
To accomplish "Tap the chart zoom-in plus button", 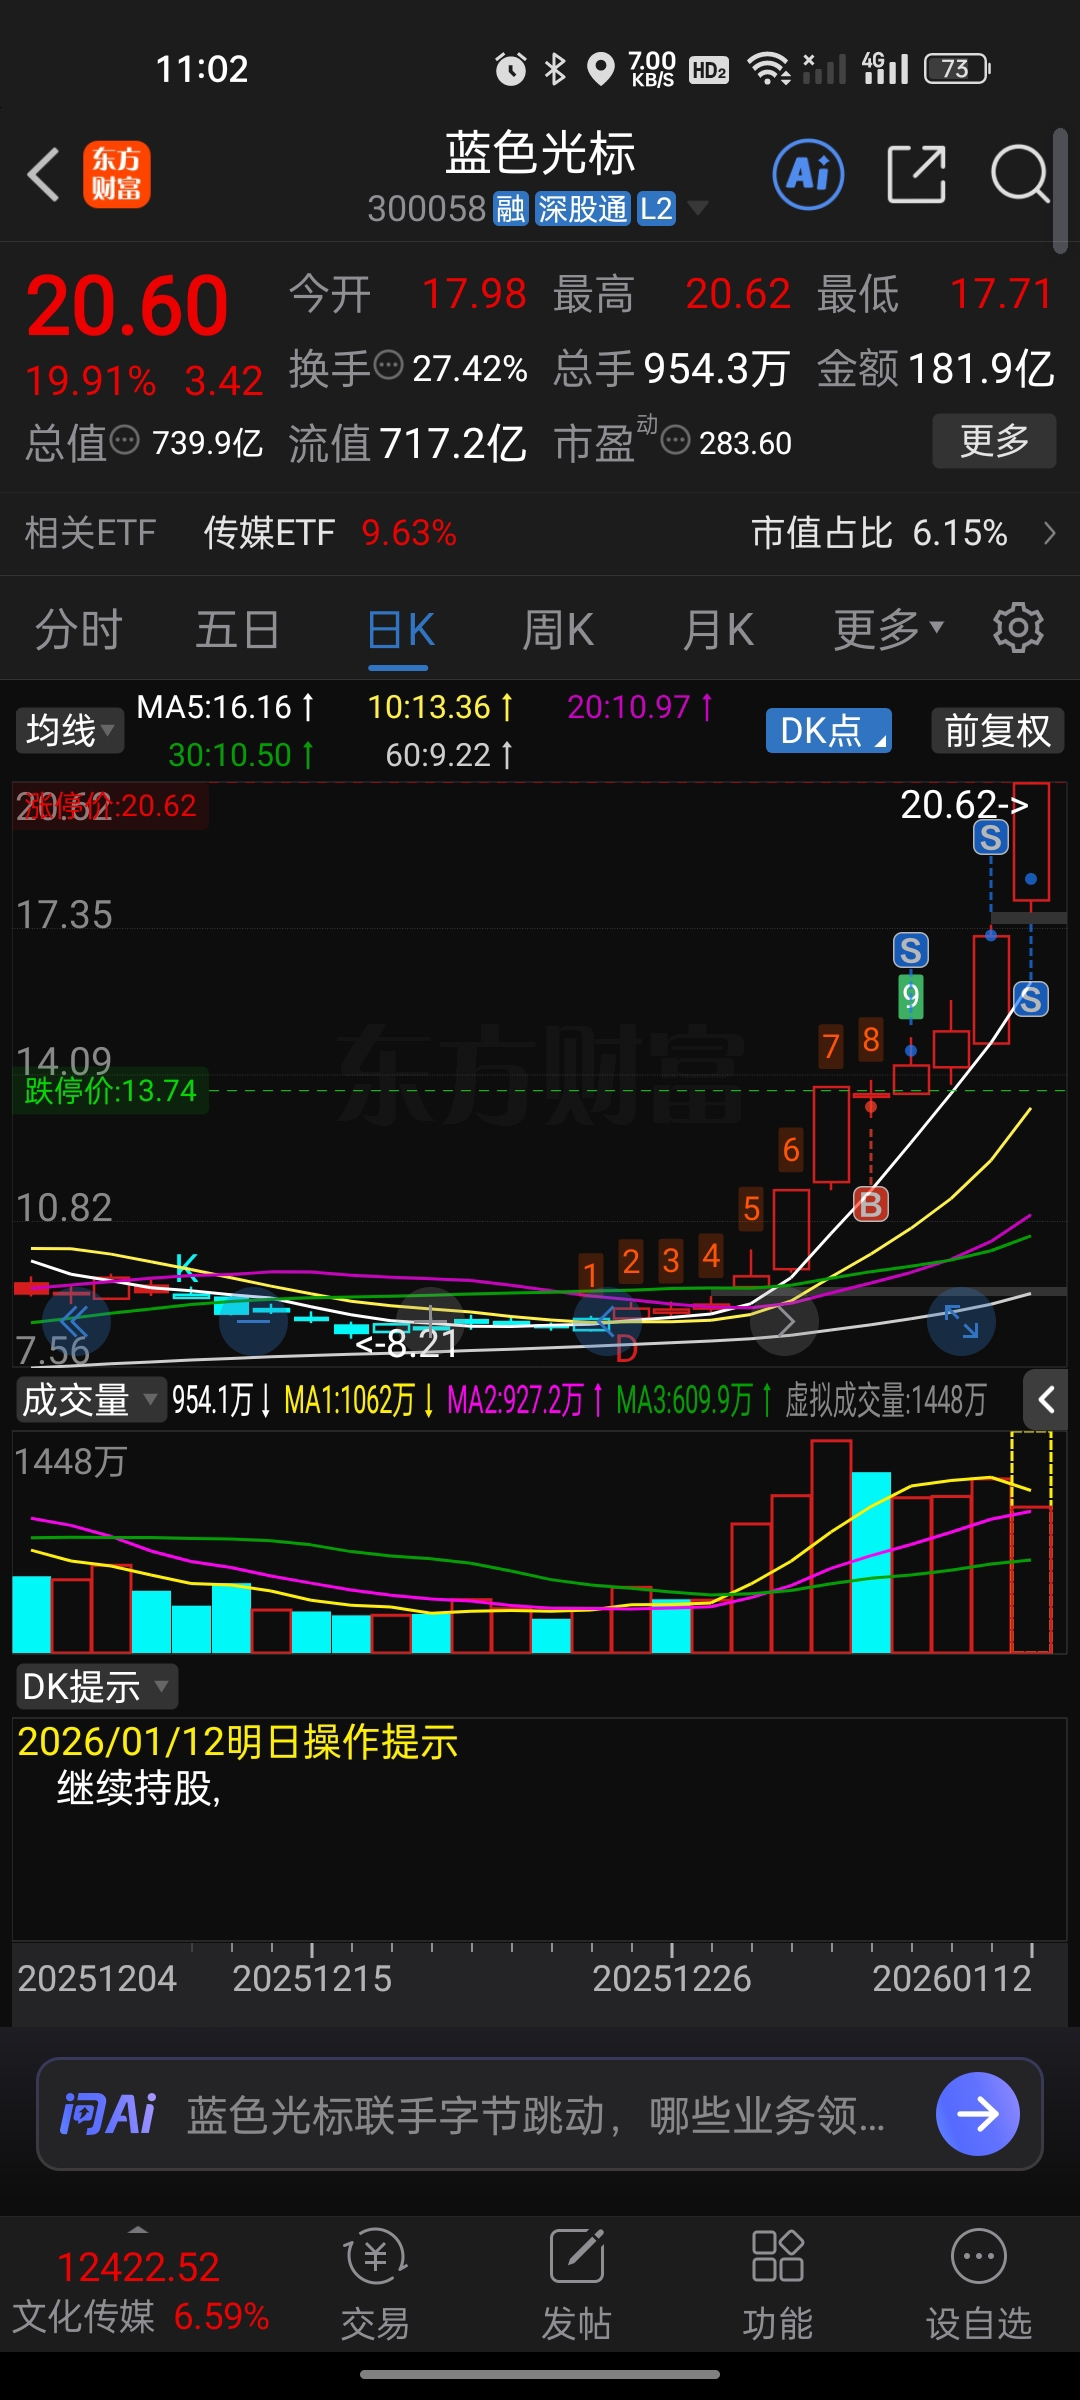I will tap(430, 1321).
